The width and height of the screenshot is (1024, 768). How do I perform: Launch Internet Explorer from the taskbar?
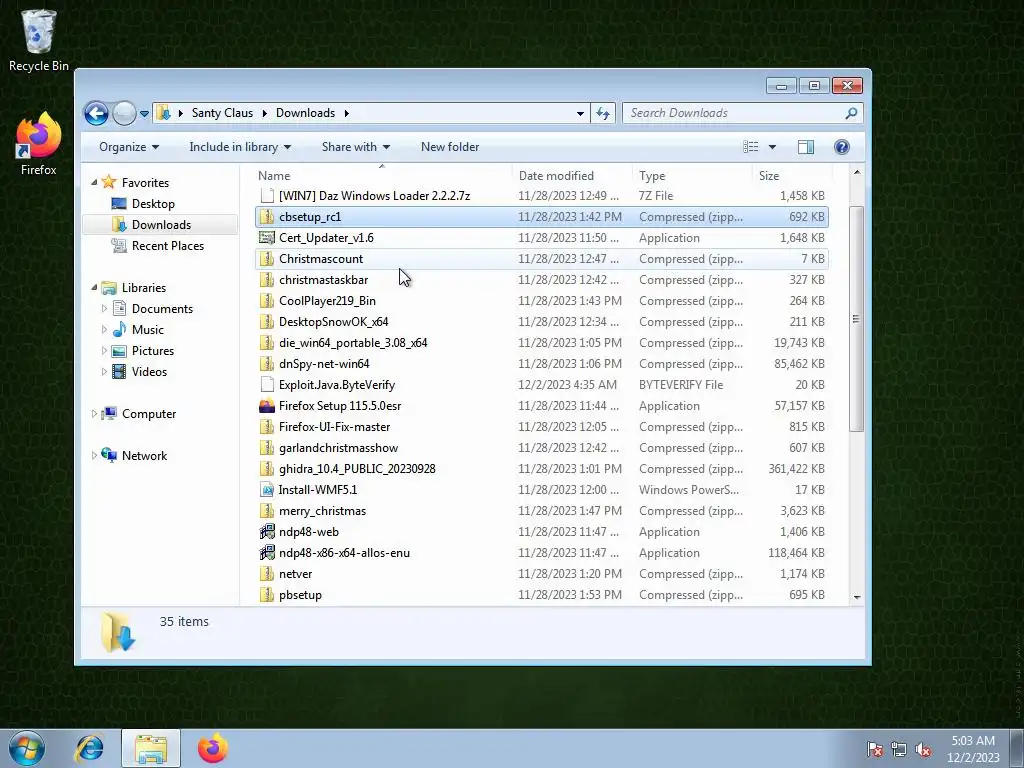point(89,748)
